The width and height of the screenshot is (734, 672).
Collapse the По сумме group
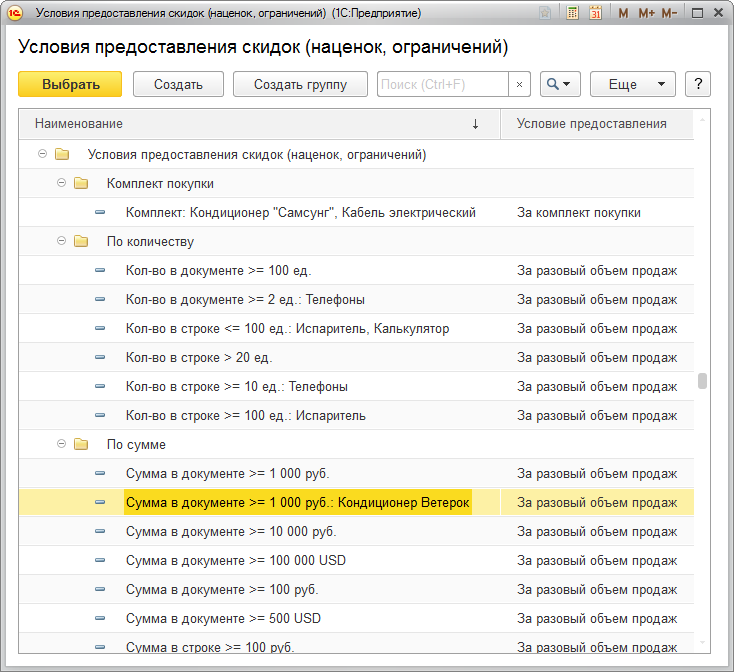tap(62, 444)
